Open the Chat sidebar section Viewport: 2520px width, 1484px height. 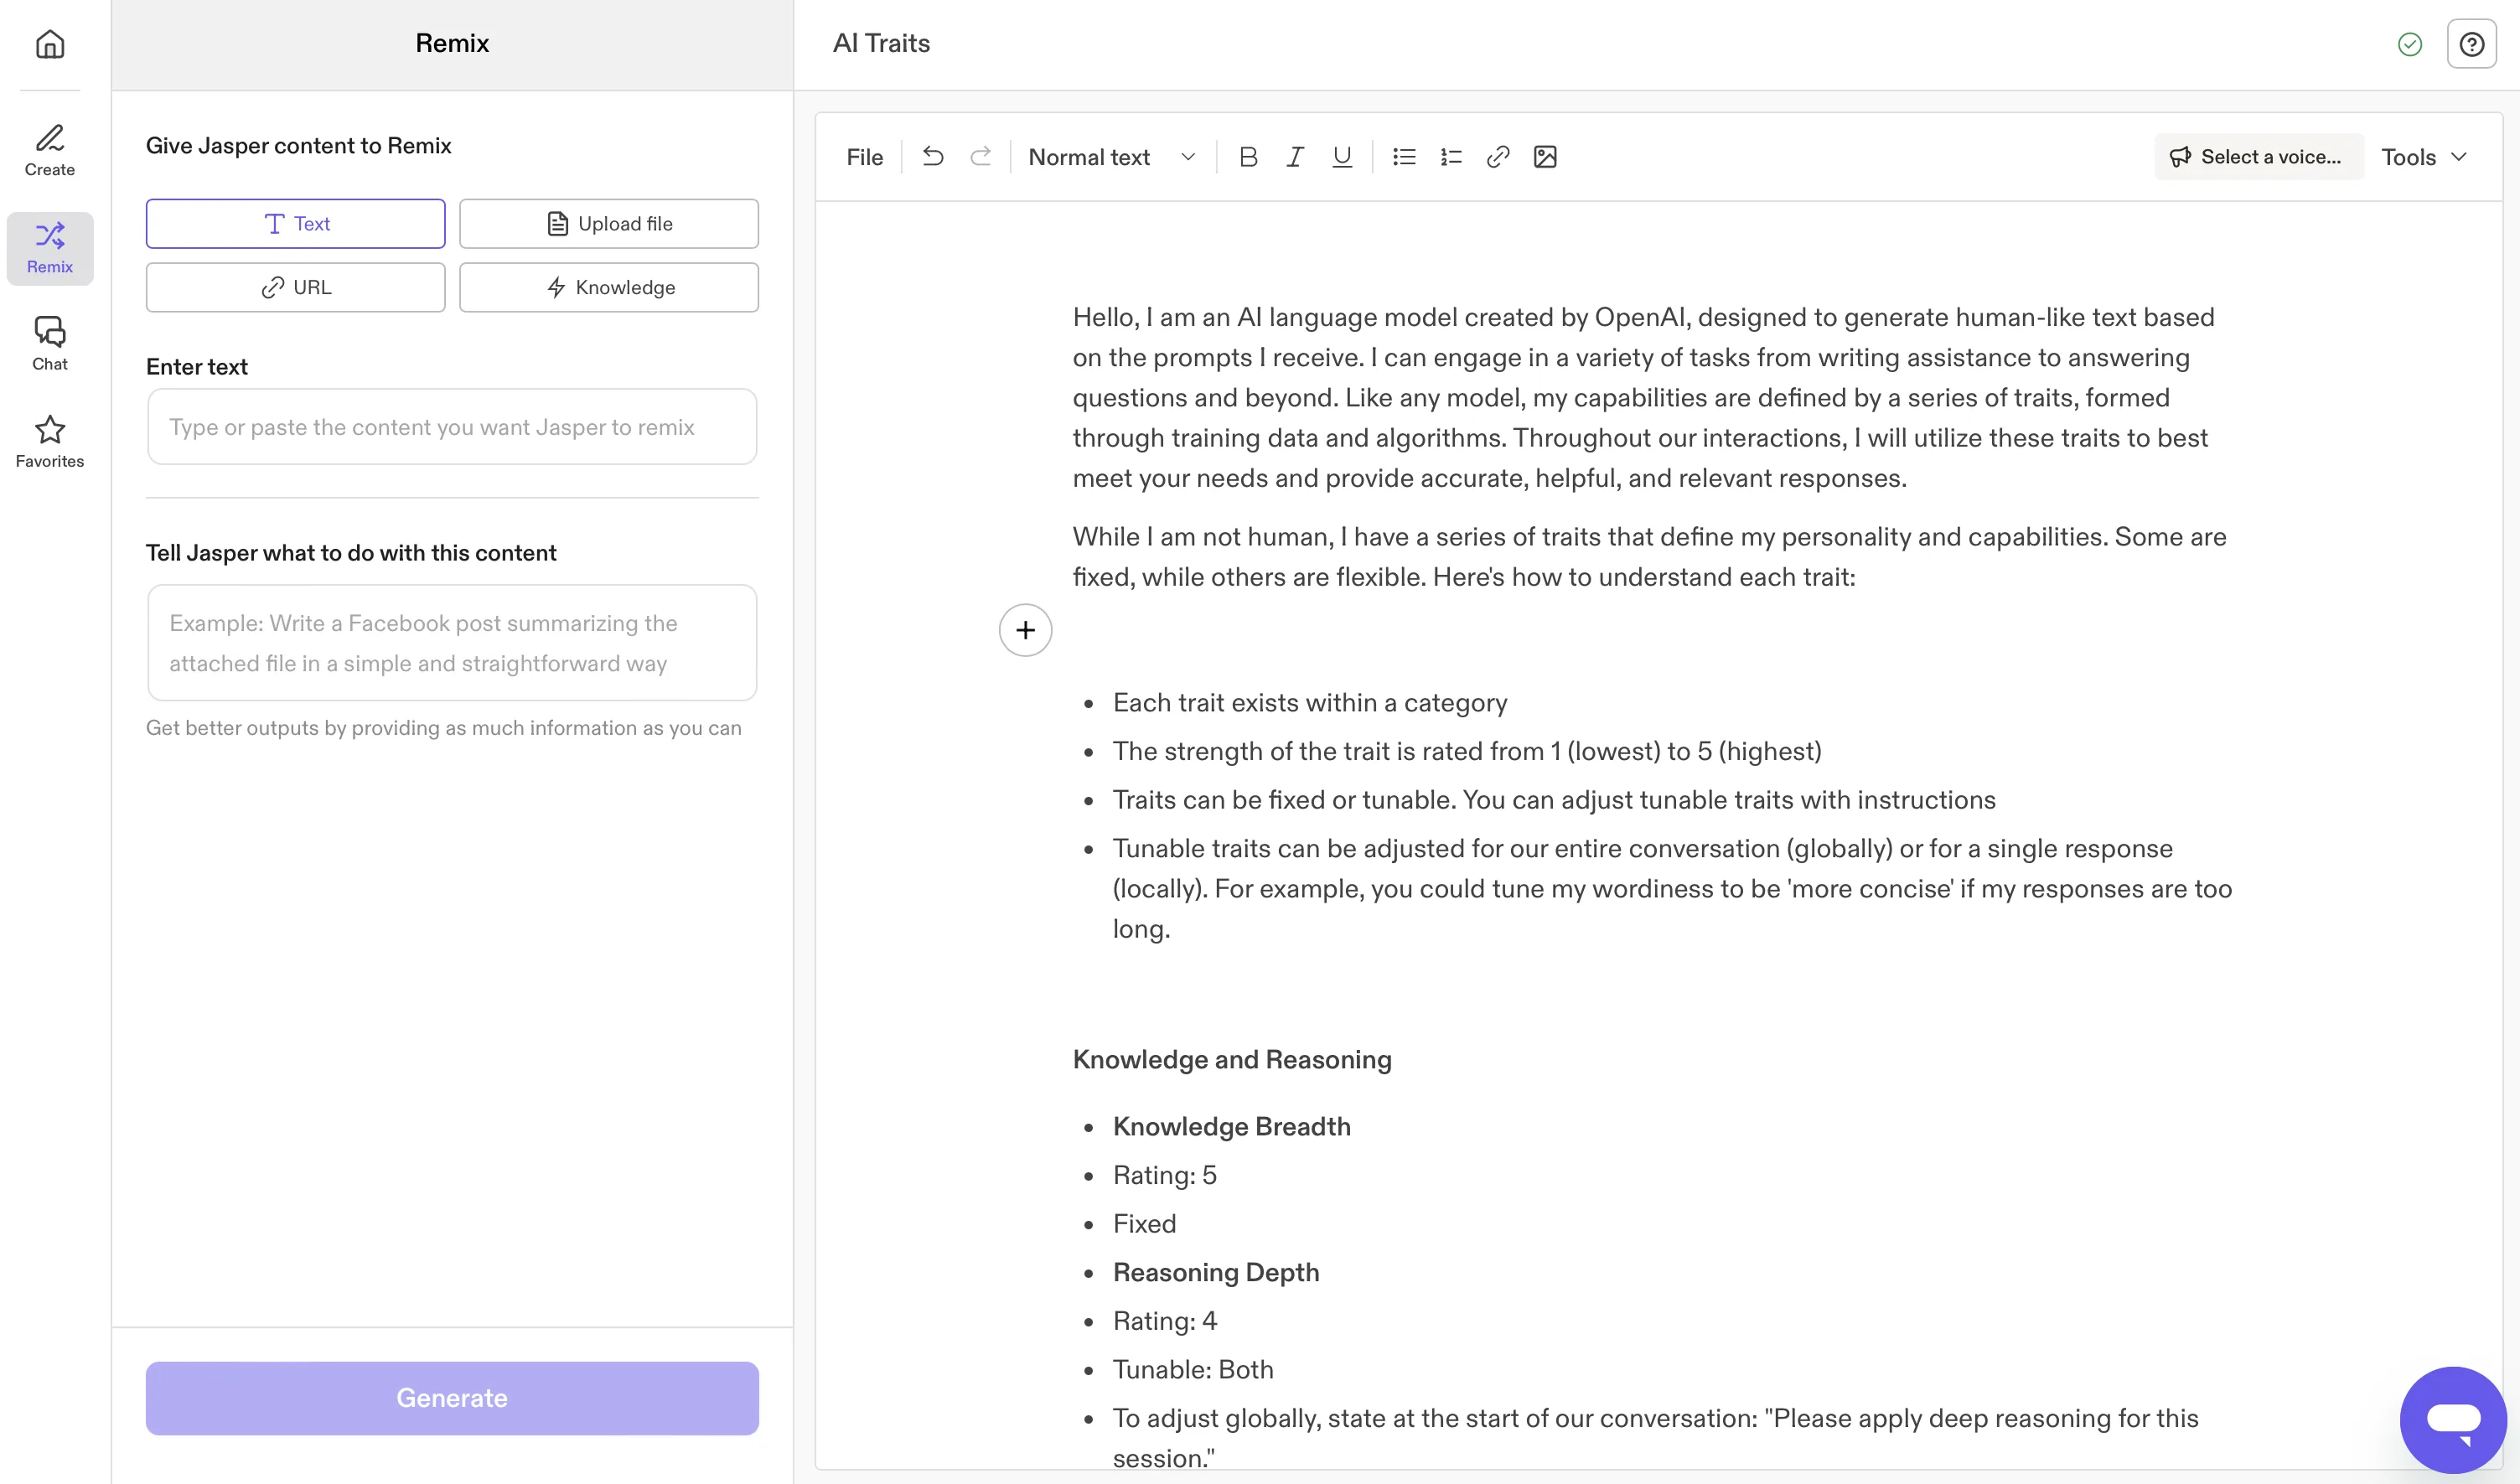[50, 343]
